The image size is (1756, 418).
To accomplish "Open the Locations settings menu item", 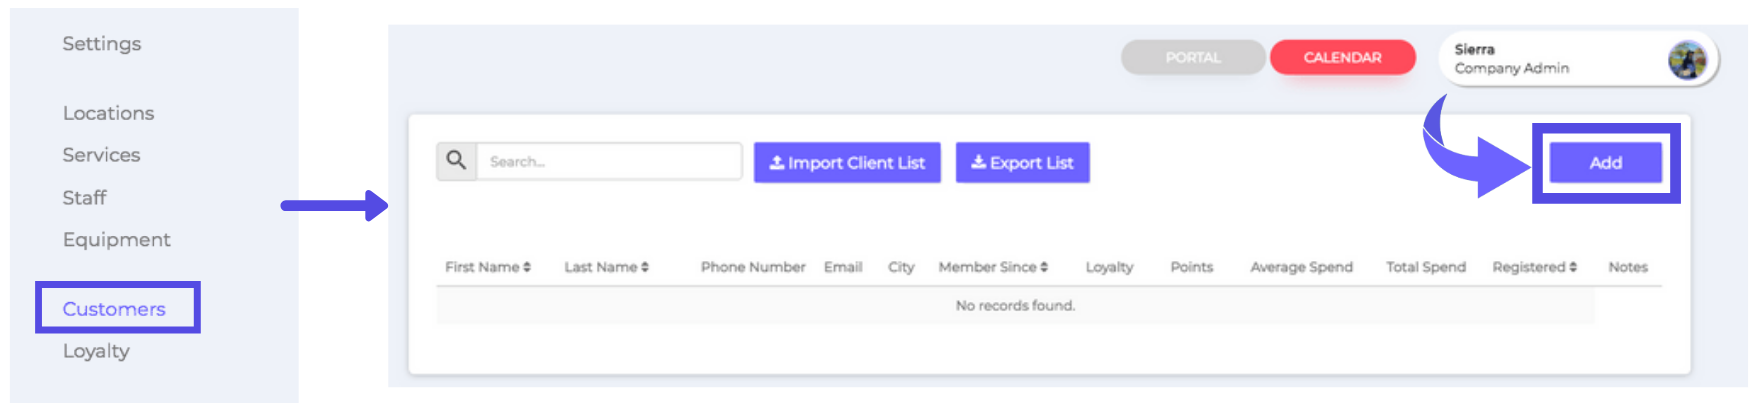I will tap(108, 113).
